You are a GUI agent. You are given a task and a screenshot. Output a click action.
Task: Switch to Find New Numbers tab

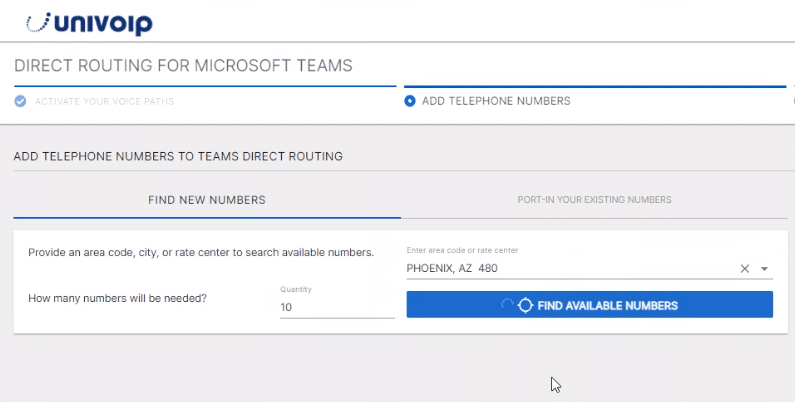click(x=207, y=200)
